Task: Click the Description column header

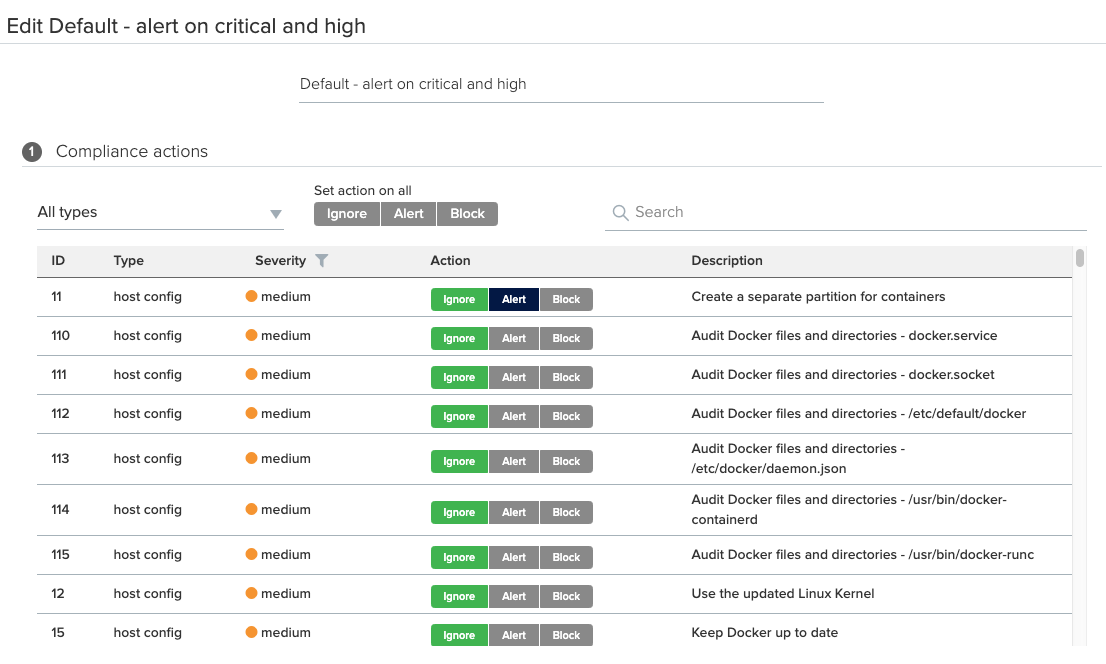Action: click(727, 261)
